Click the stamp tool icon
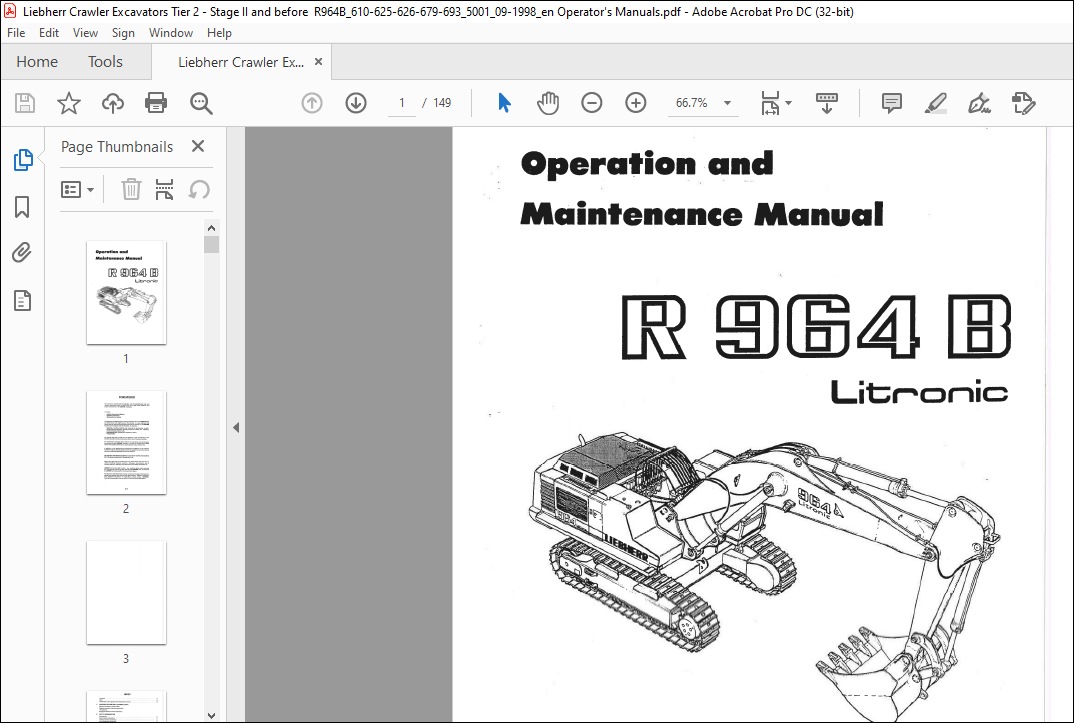The image size is (1074, 723). (x=1023, y=103)
